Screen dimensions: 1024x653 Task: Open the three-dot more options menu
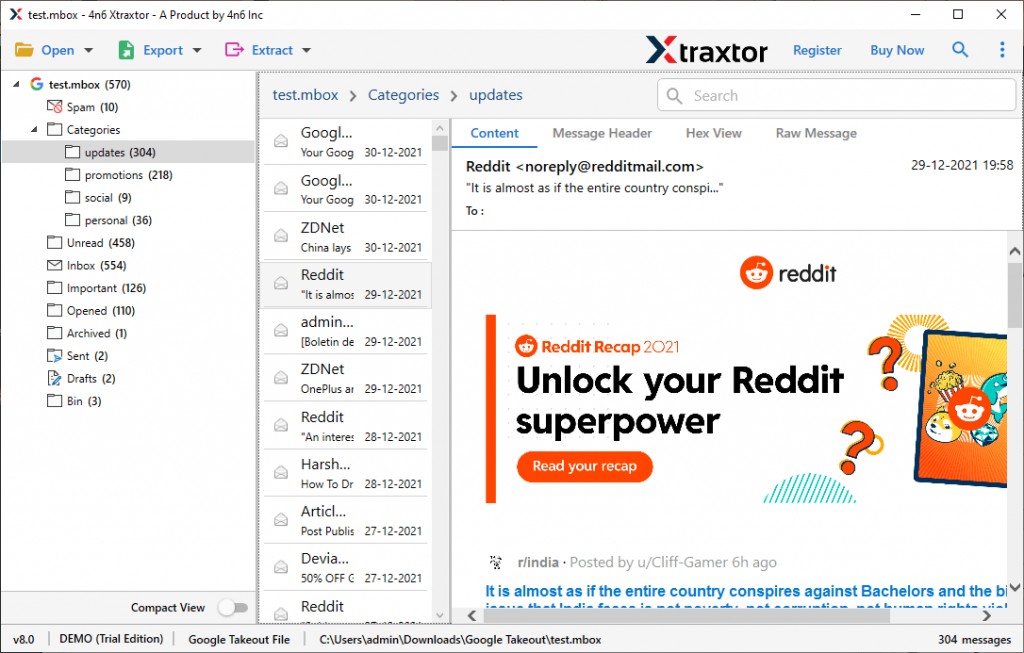[1002, 50]
